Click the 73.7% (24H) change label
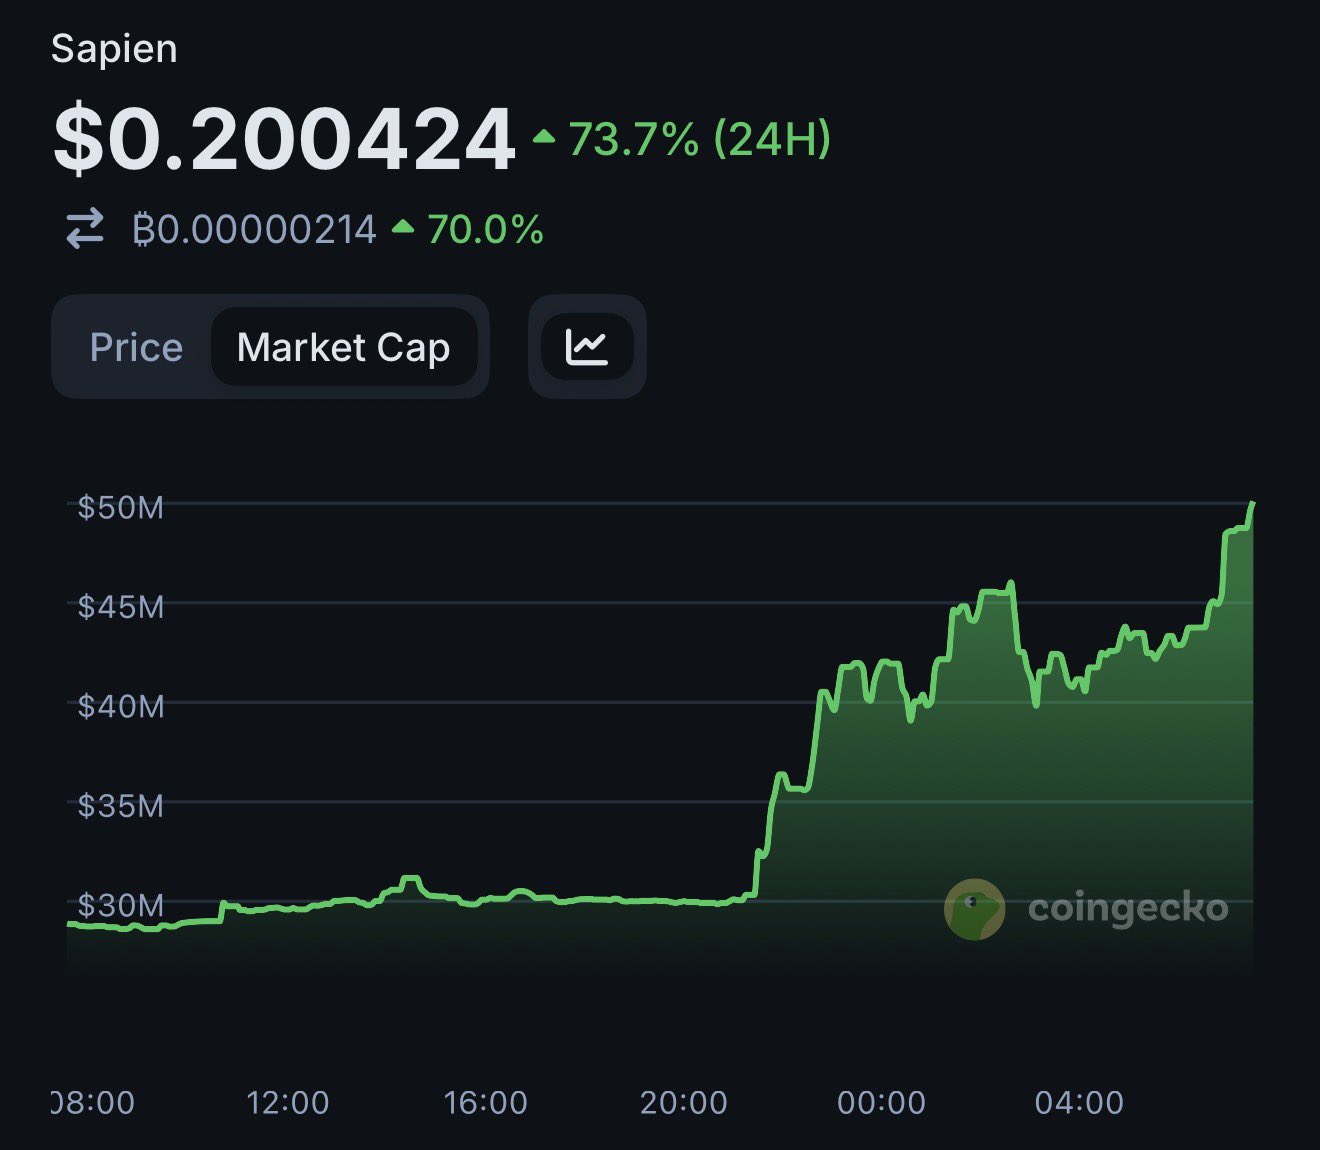The width and height of the screenshot is (1320, 1150). [x=699, y=139]
